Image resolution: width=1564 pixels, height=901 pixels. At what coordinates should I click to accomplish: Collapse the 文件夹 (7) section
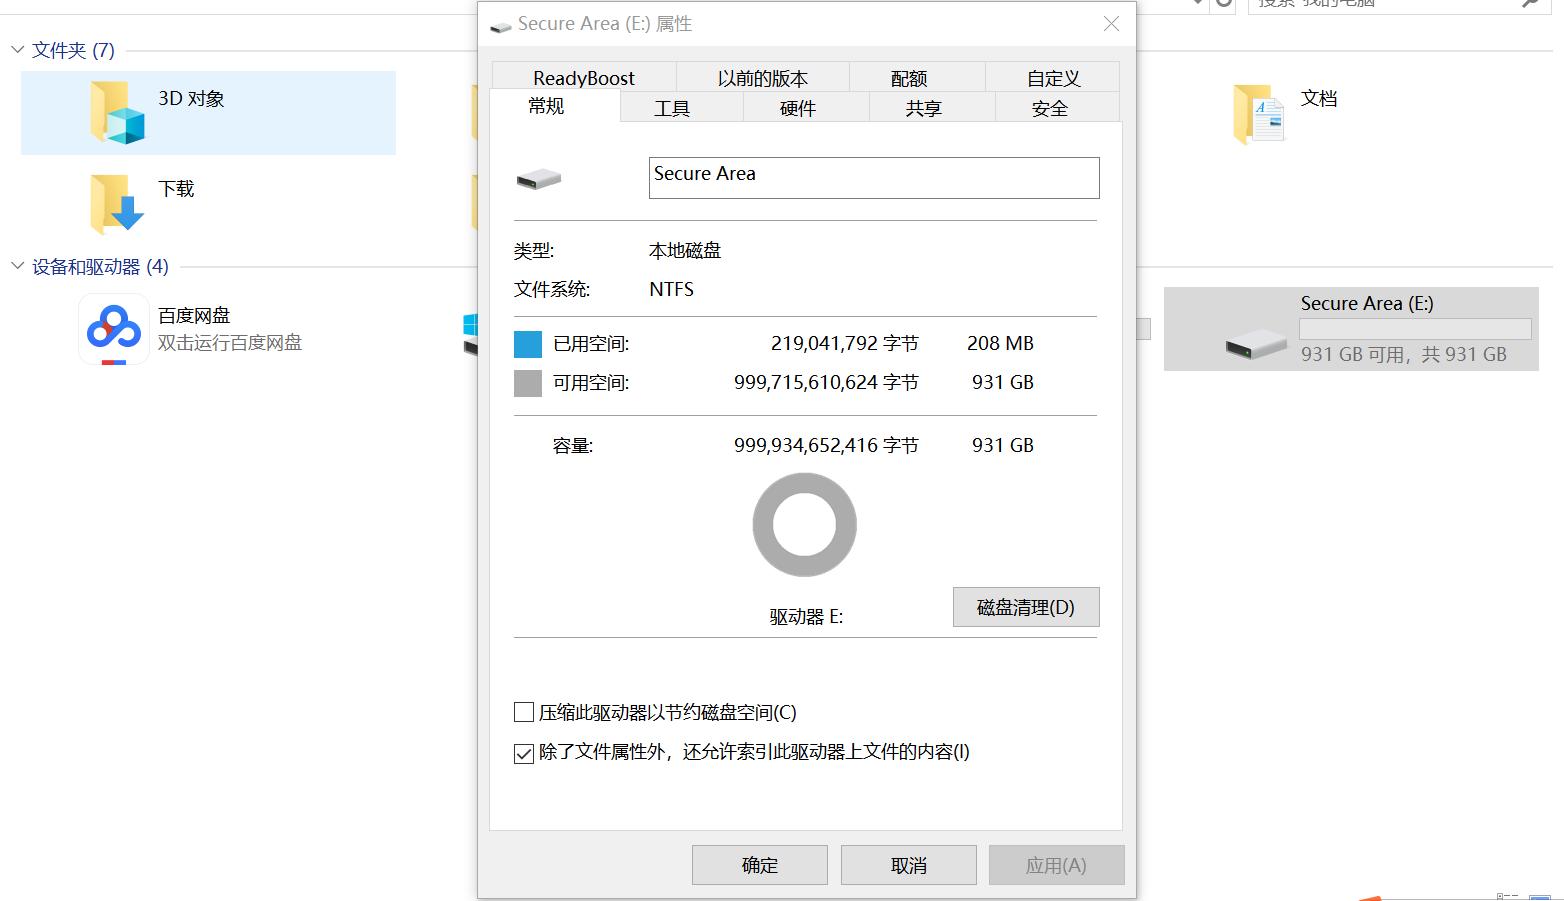coord(17,50)
